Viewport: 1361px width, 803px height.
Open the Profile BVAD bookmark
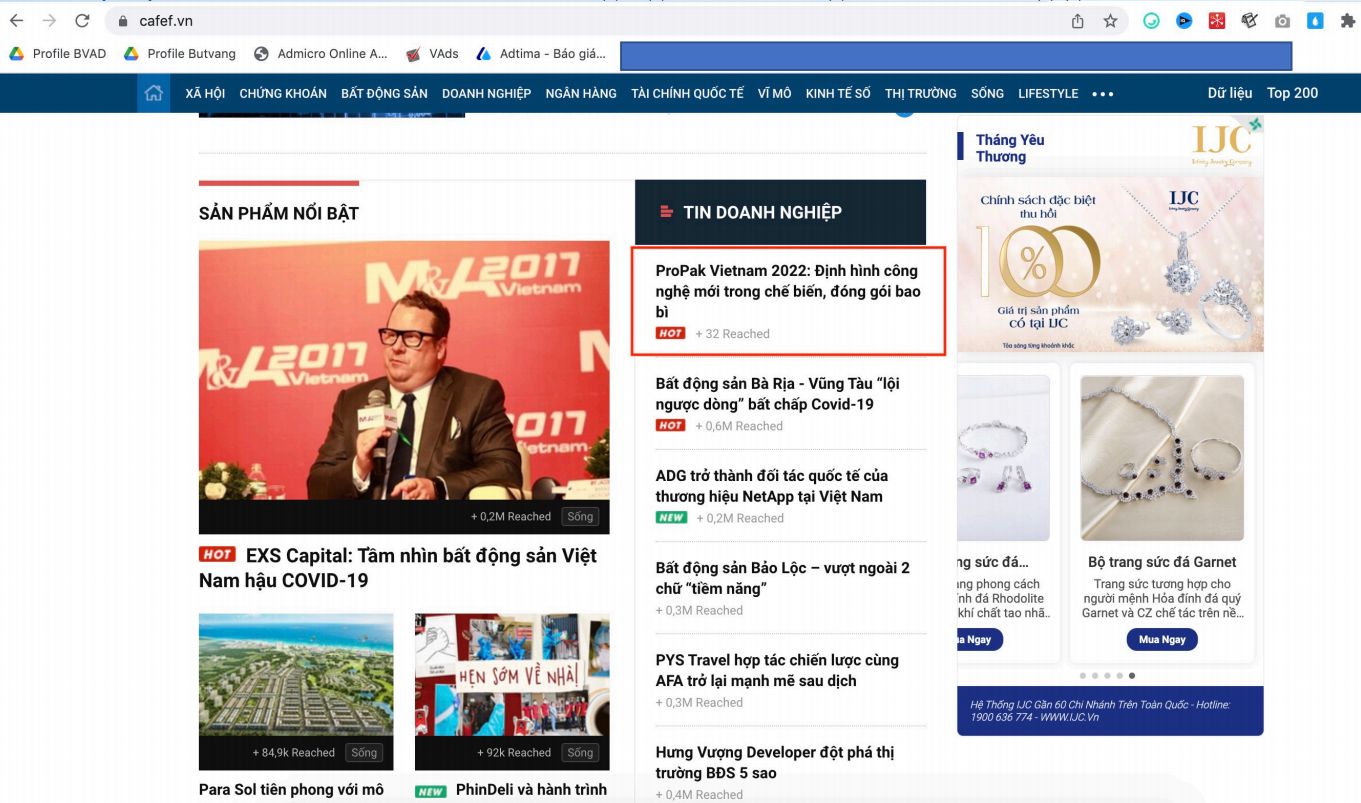pyautogui.click(x=58, y=54)
